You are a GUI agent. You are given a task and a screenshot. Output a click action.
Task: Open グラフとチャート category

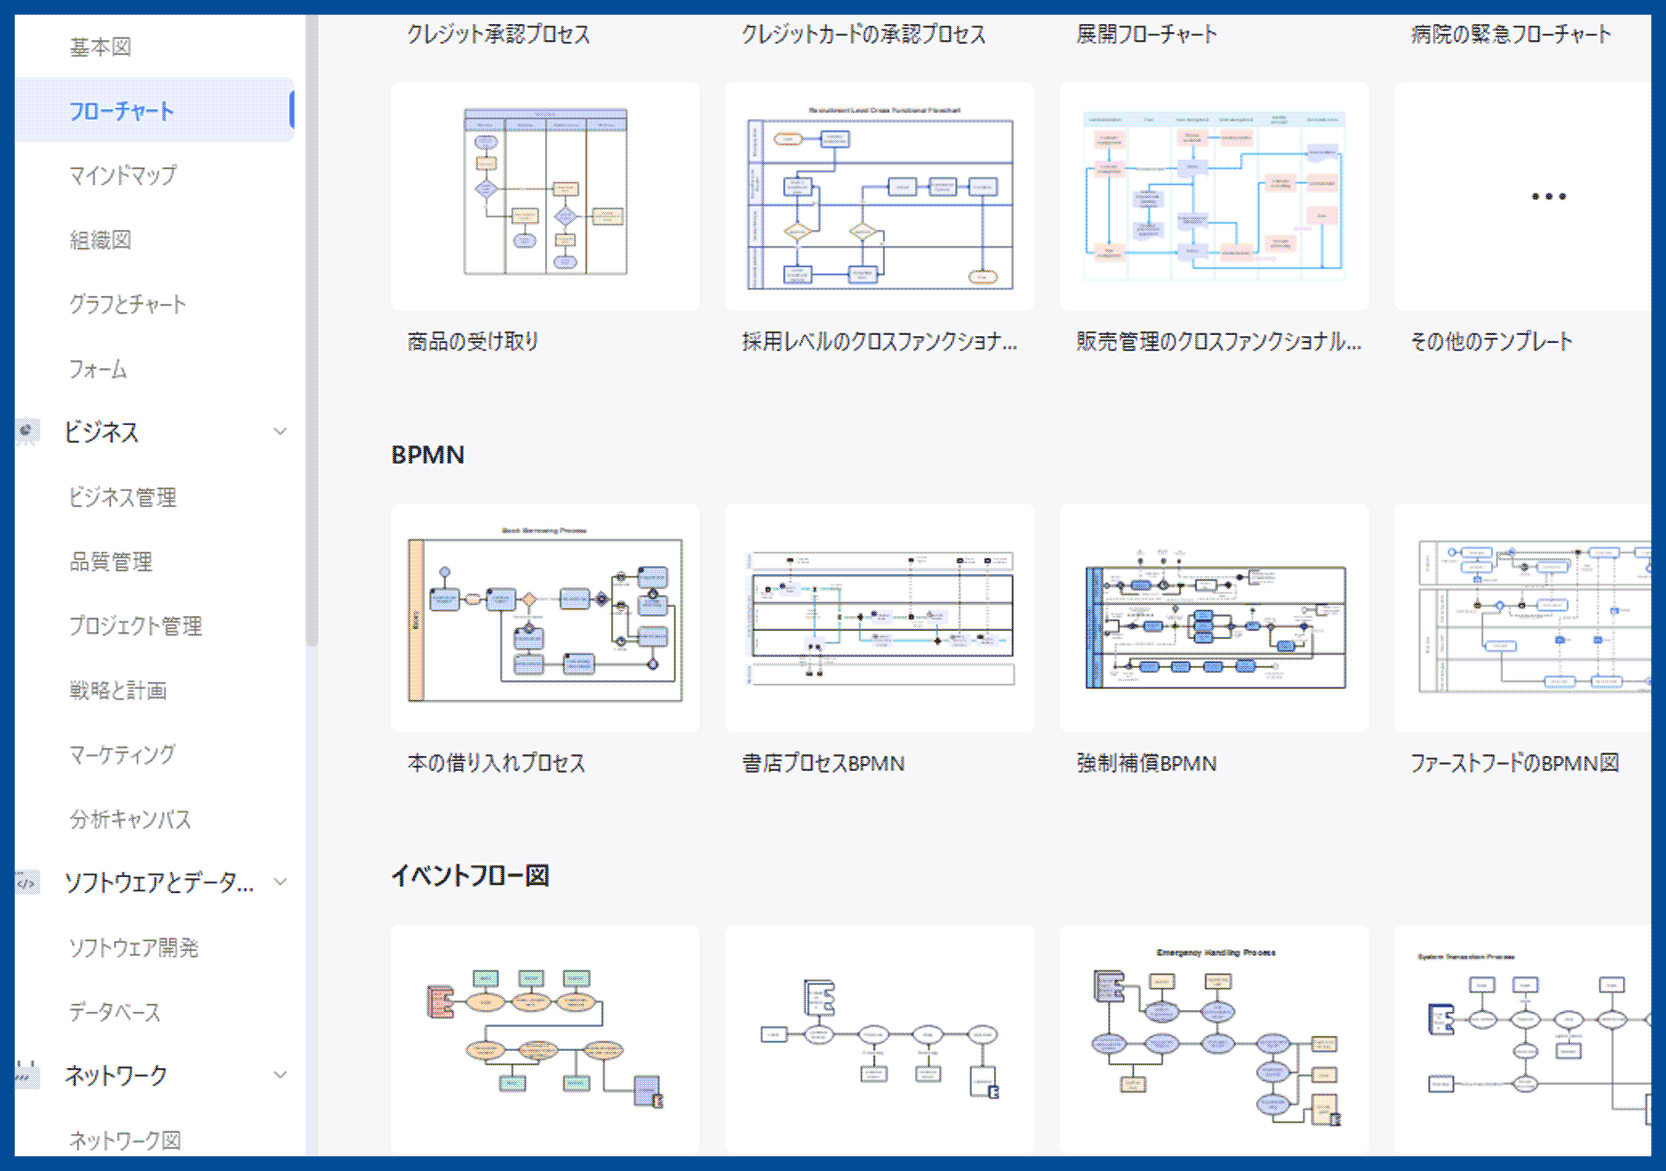pyautogui.click(x=127, y=304)
